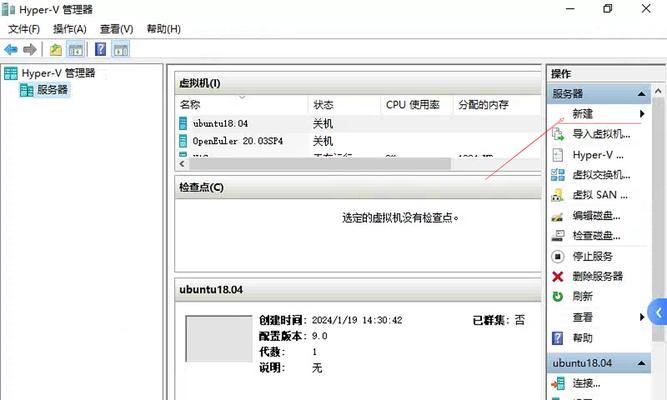Click 删除服务器 action

(597, 277)
